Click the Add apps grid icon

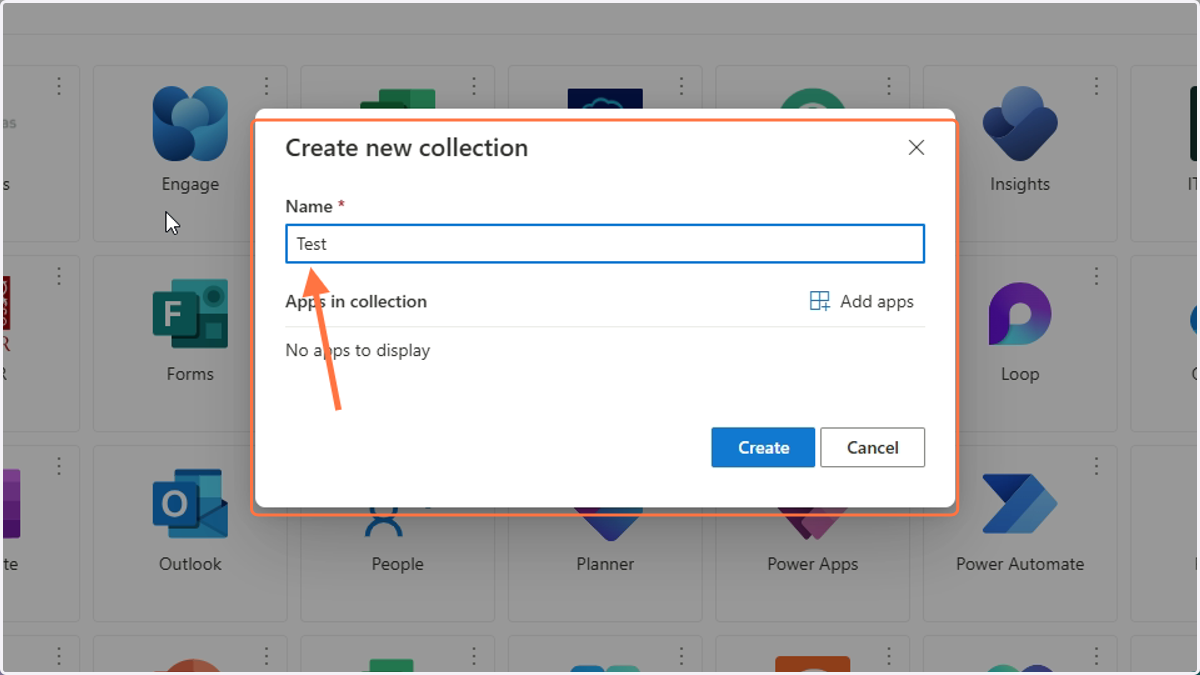pos(820,301)
